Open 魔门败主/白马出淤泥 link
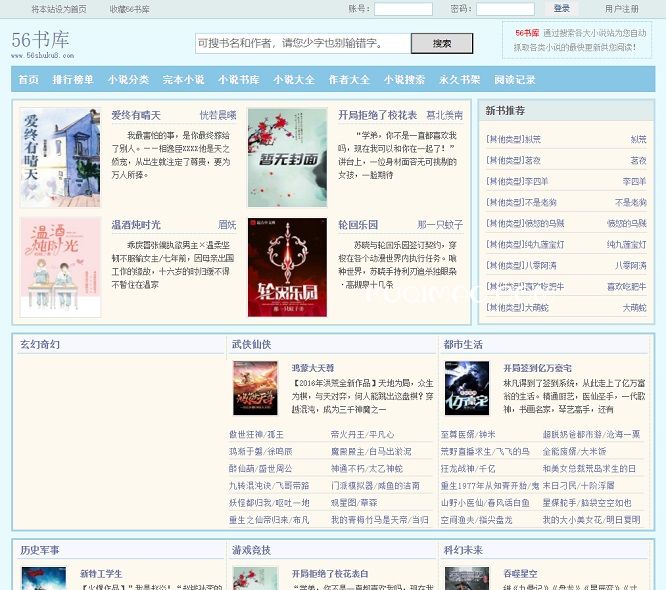The image size is (666, 590). (x=371, y=452)
